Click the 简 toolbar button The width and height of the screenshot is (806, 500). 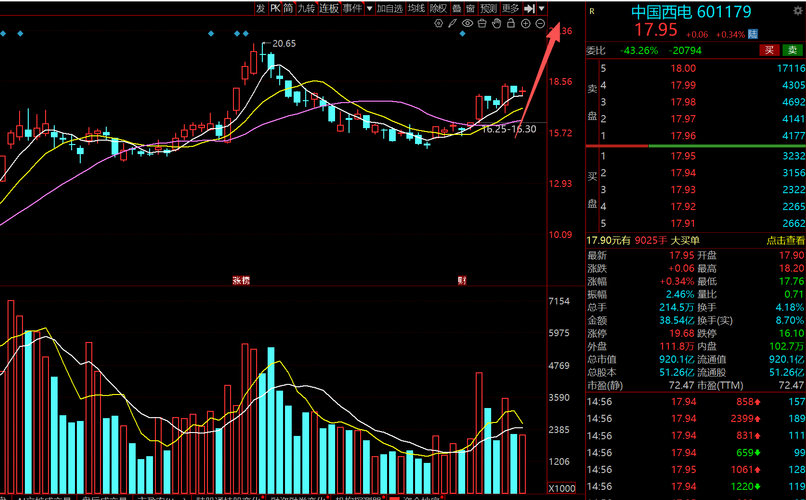pyautogui.click(x=288, y=8)
